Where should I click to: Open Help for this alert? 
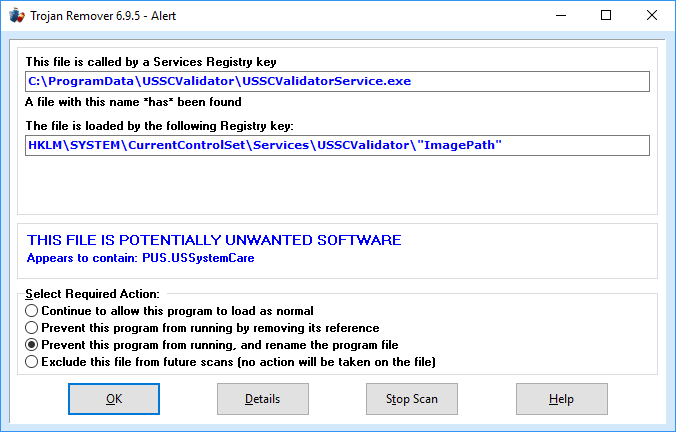tap(561, 399)
